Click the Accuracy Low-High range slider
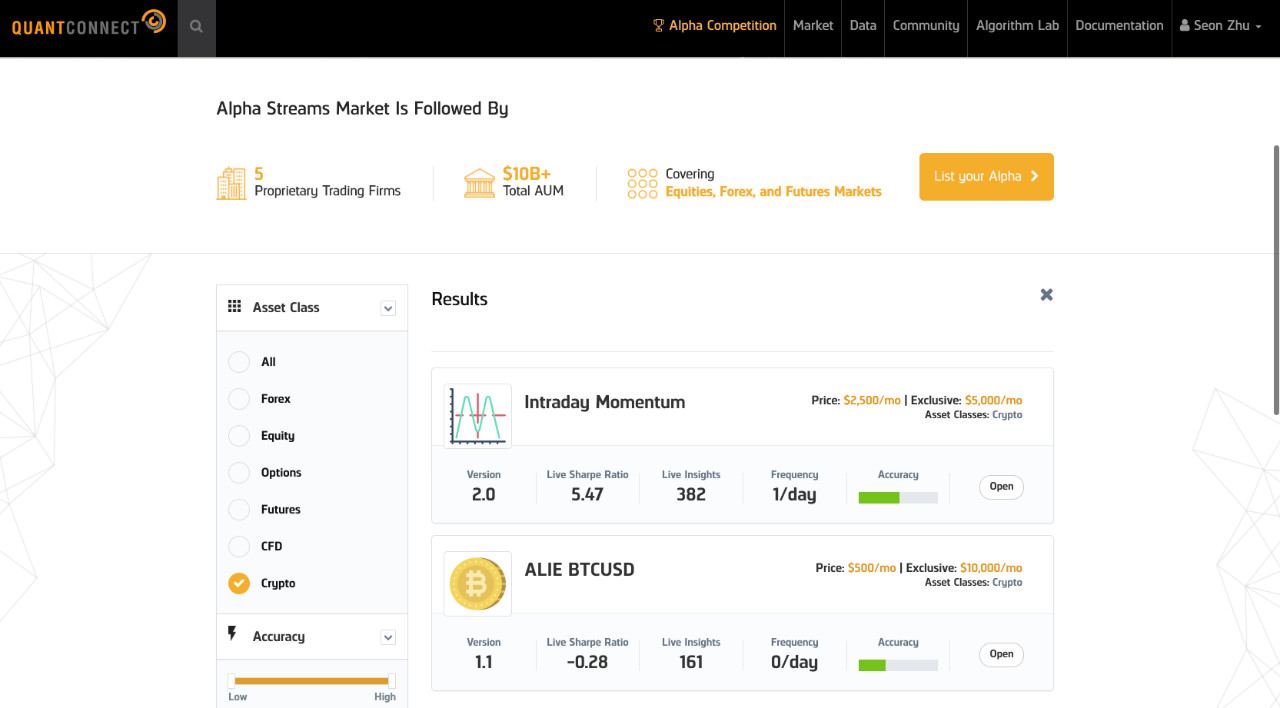Screen dimensions: 1280x708 point(312,681)
